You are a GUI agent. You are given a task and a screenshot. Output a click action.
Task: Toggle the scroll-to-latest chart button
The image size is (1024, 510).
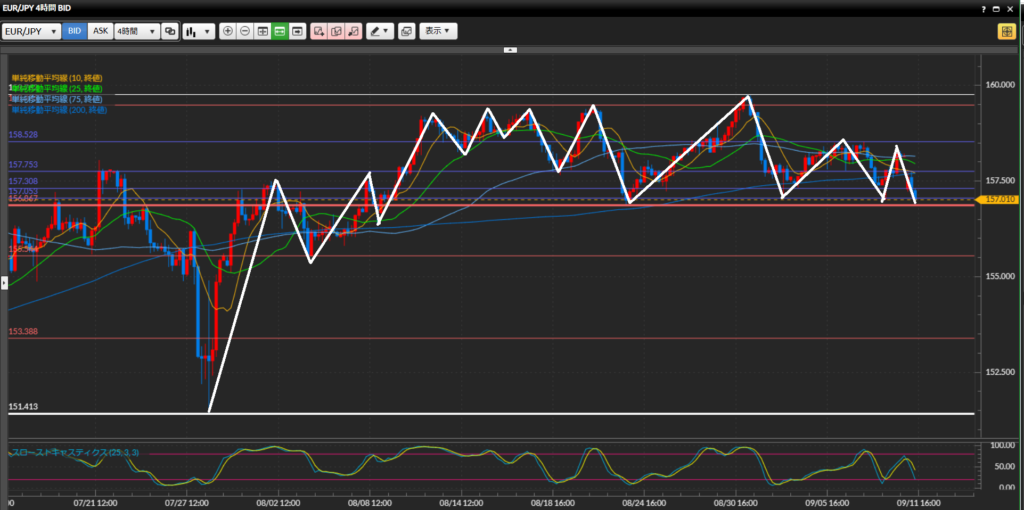pyautogui.click(x=298, y=31)
